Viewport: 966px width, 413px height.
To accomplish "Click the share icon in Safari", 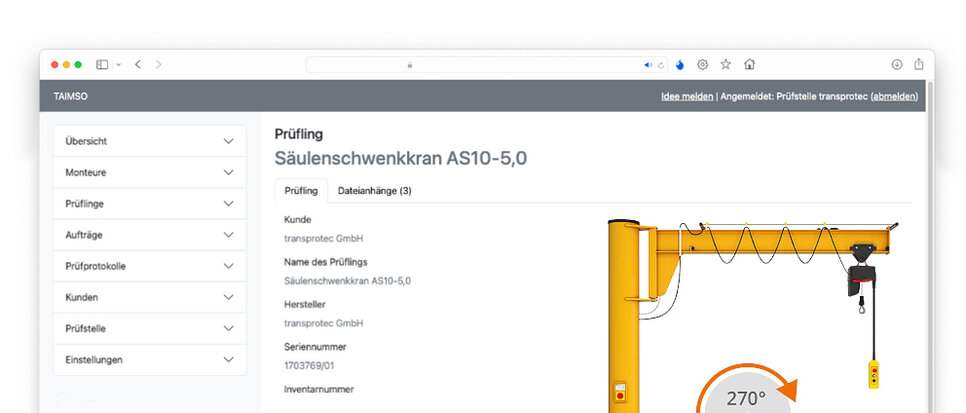I will click(919, 64).
